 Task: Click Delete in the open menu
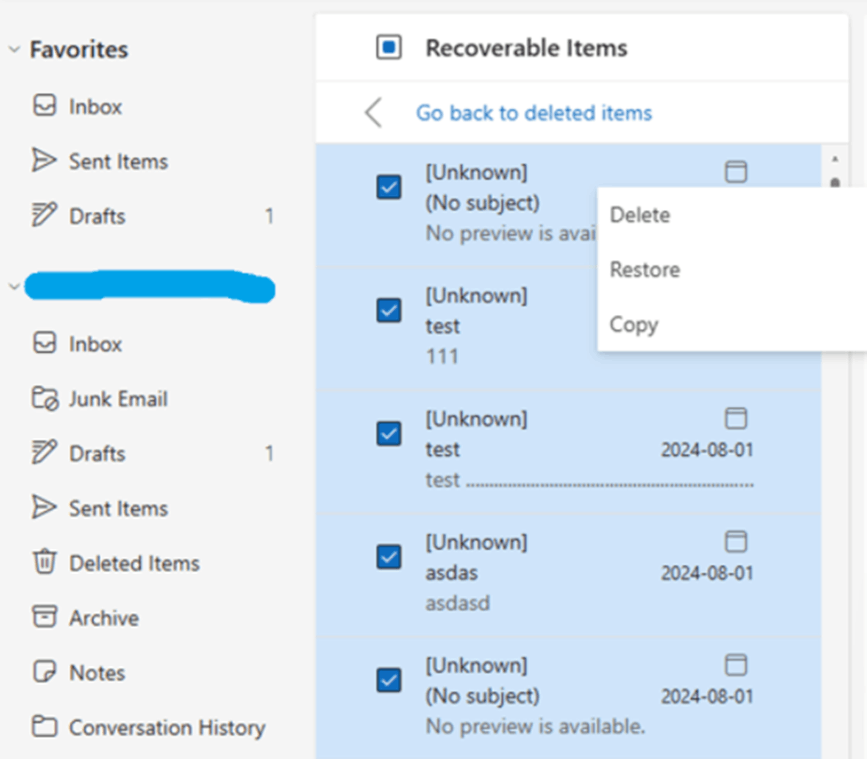pyautogui.click(x=641, y=214)
